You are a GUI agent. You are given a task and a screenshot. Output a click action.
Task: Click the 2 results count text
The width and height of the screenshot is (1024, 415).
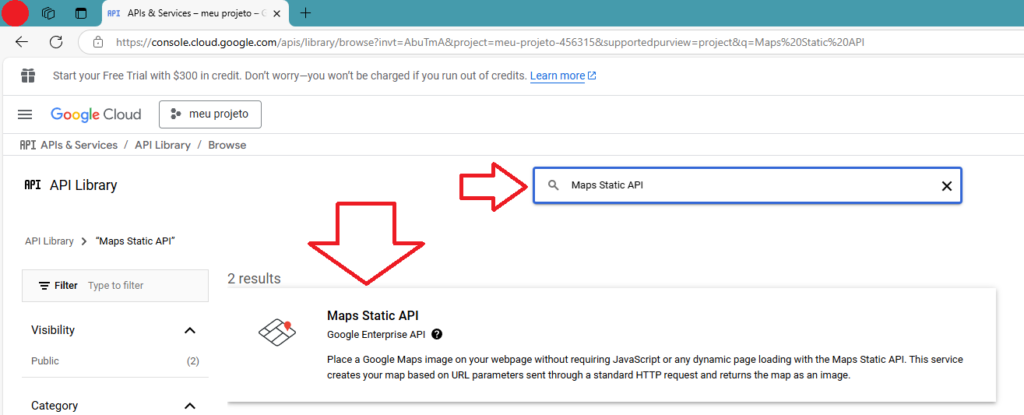point(254,279)
